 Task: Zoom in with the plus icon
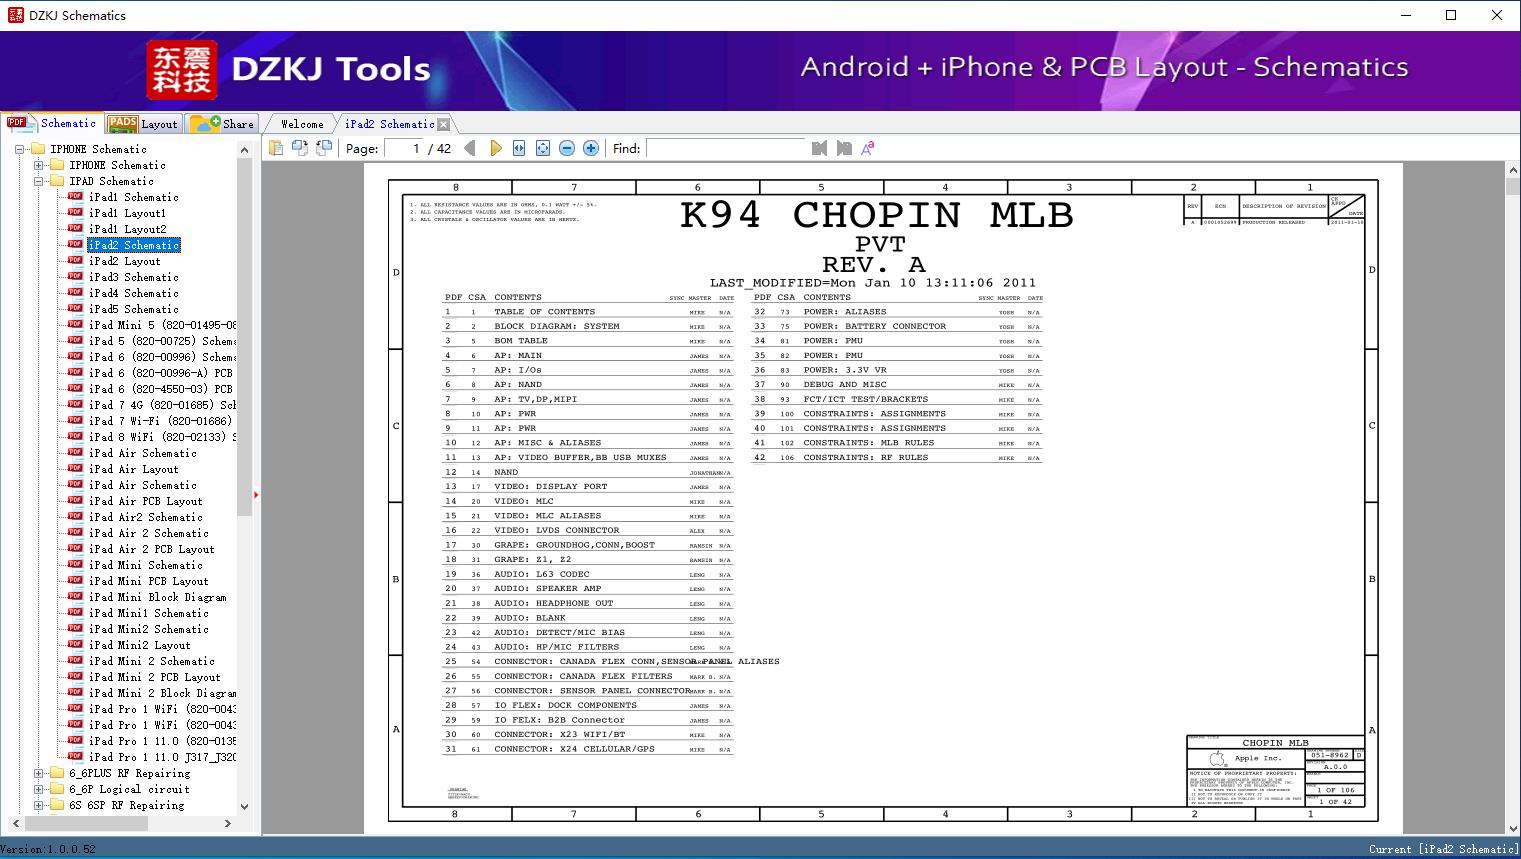[591, 148]
